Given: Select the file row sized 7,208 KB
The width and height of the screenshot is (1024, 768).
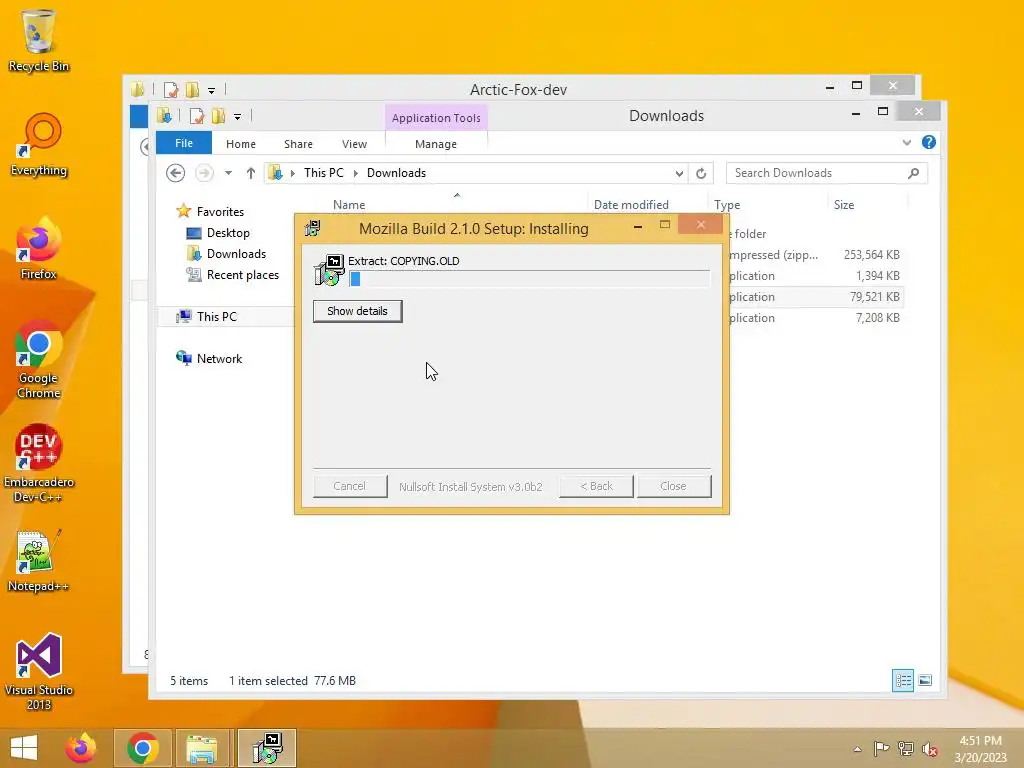Looking at the screenshot, I should pyautogui.click(x=816, y=317).
